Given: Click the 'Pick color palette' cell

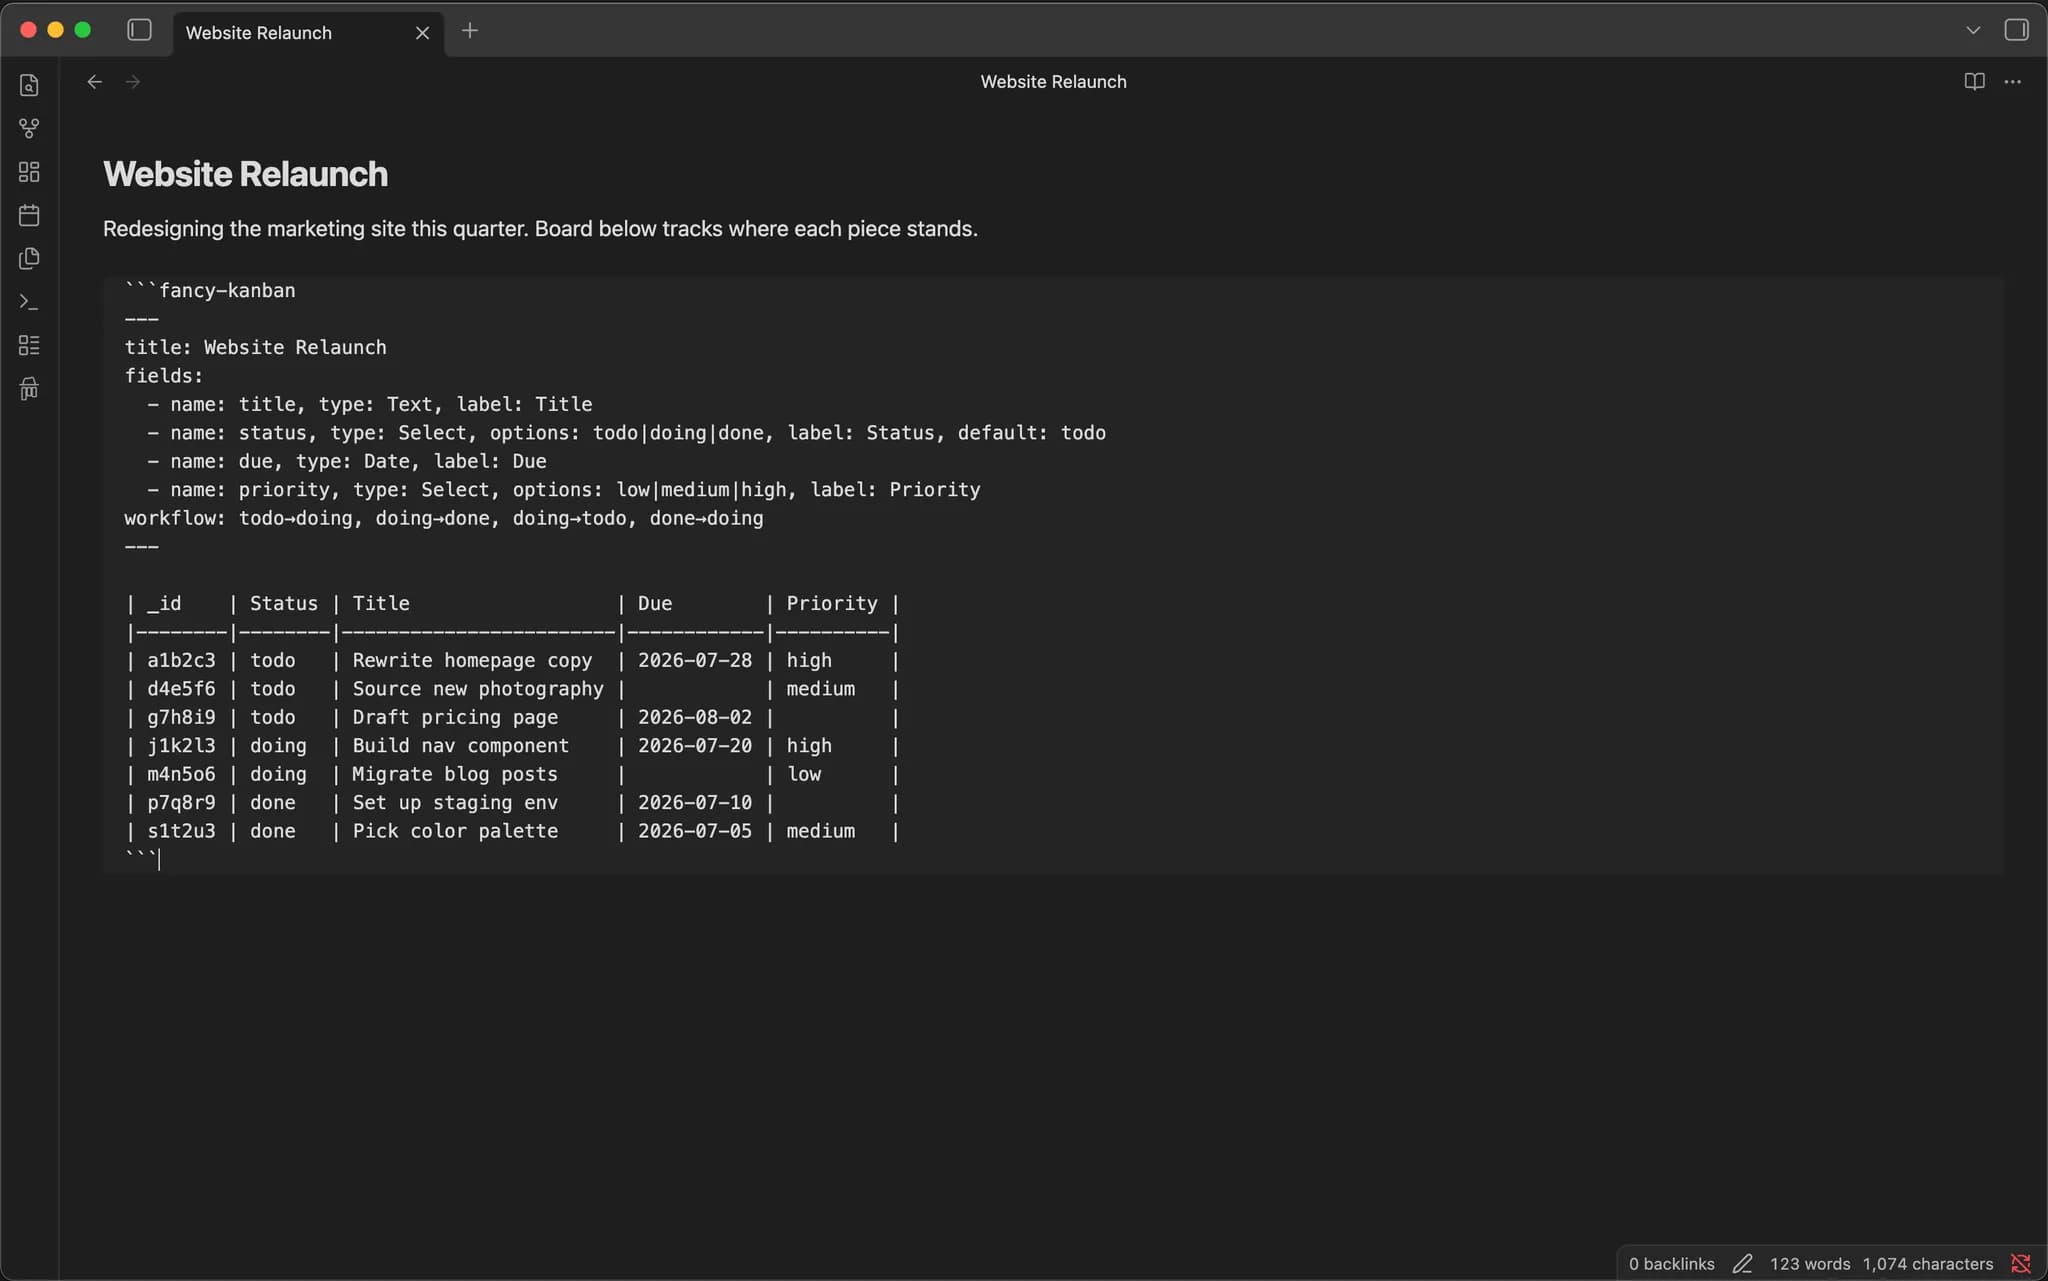Looking at the screenshot, I should [455, 831].
